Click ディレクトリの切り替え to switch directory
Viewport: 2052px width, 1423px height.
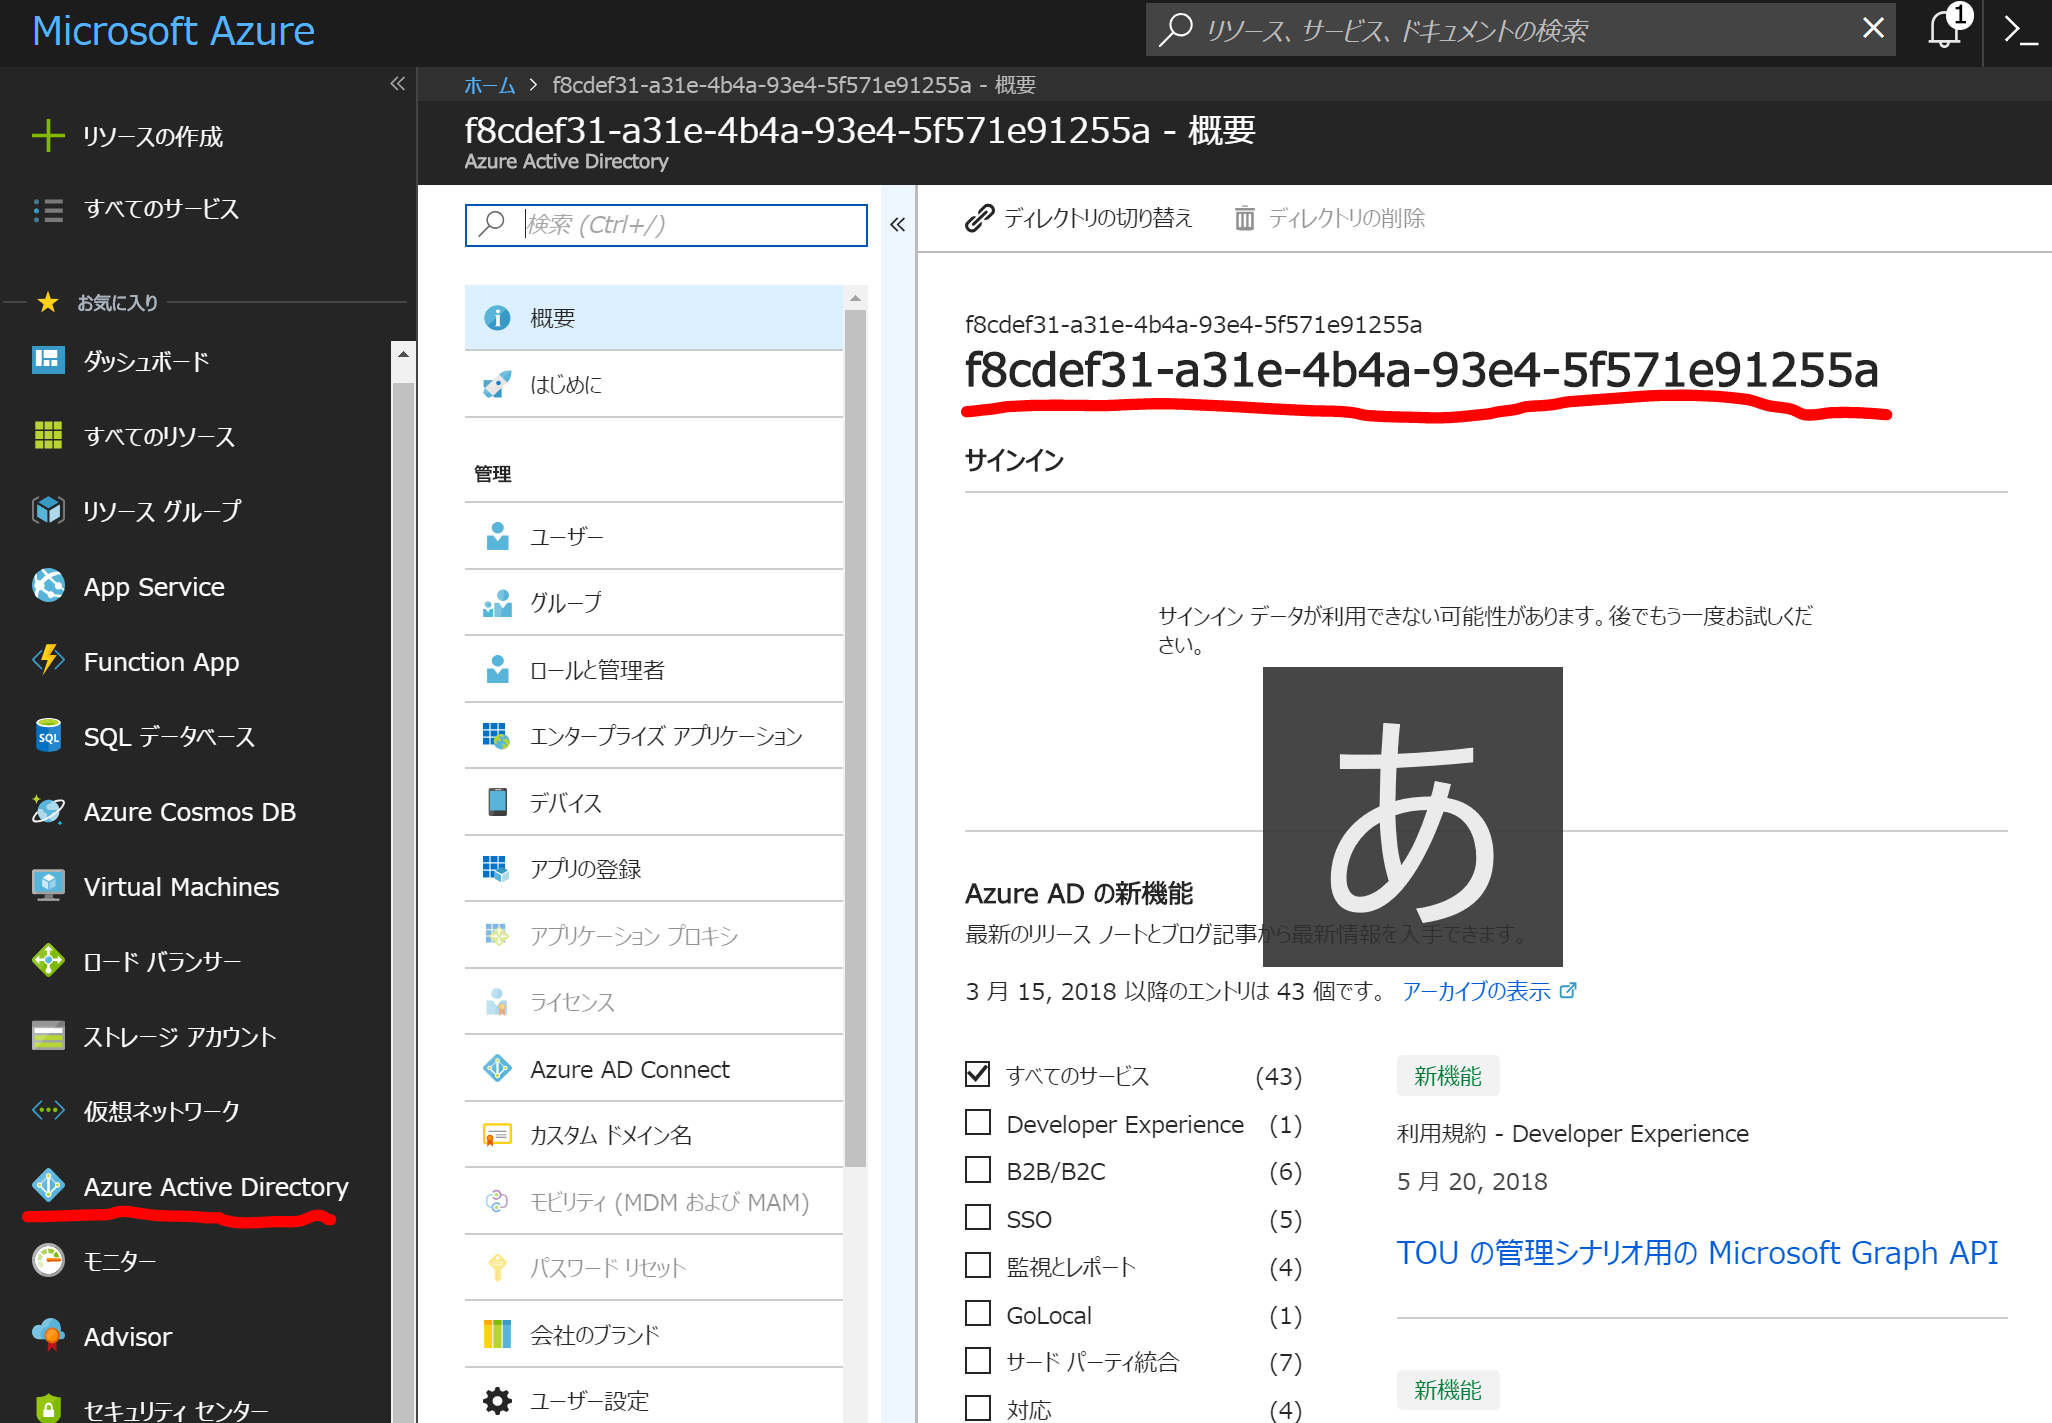(1098, 218)
